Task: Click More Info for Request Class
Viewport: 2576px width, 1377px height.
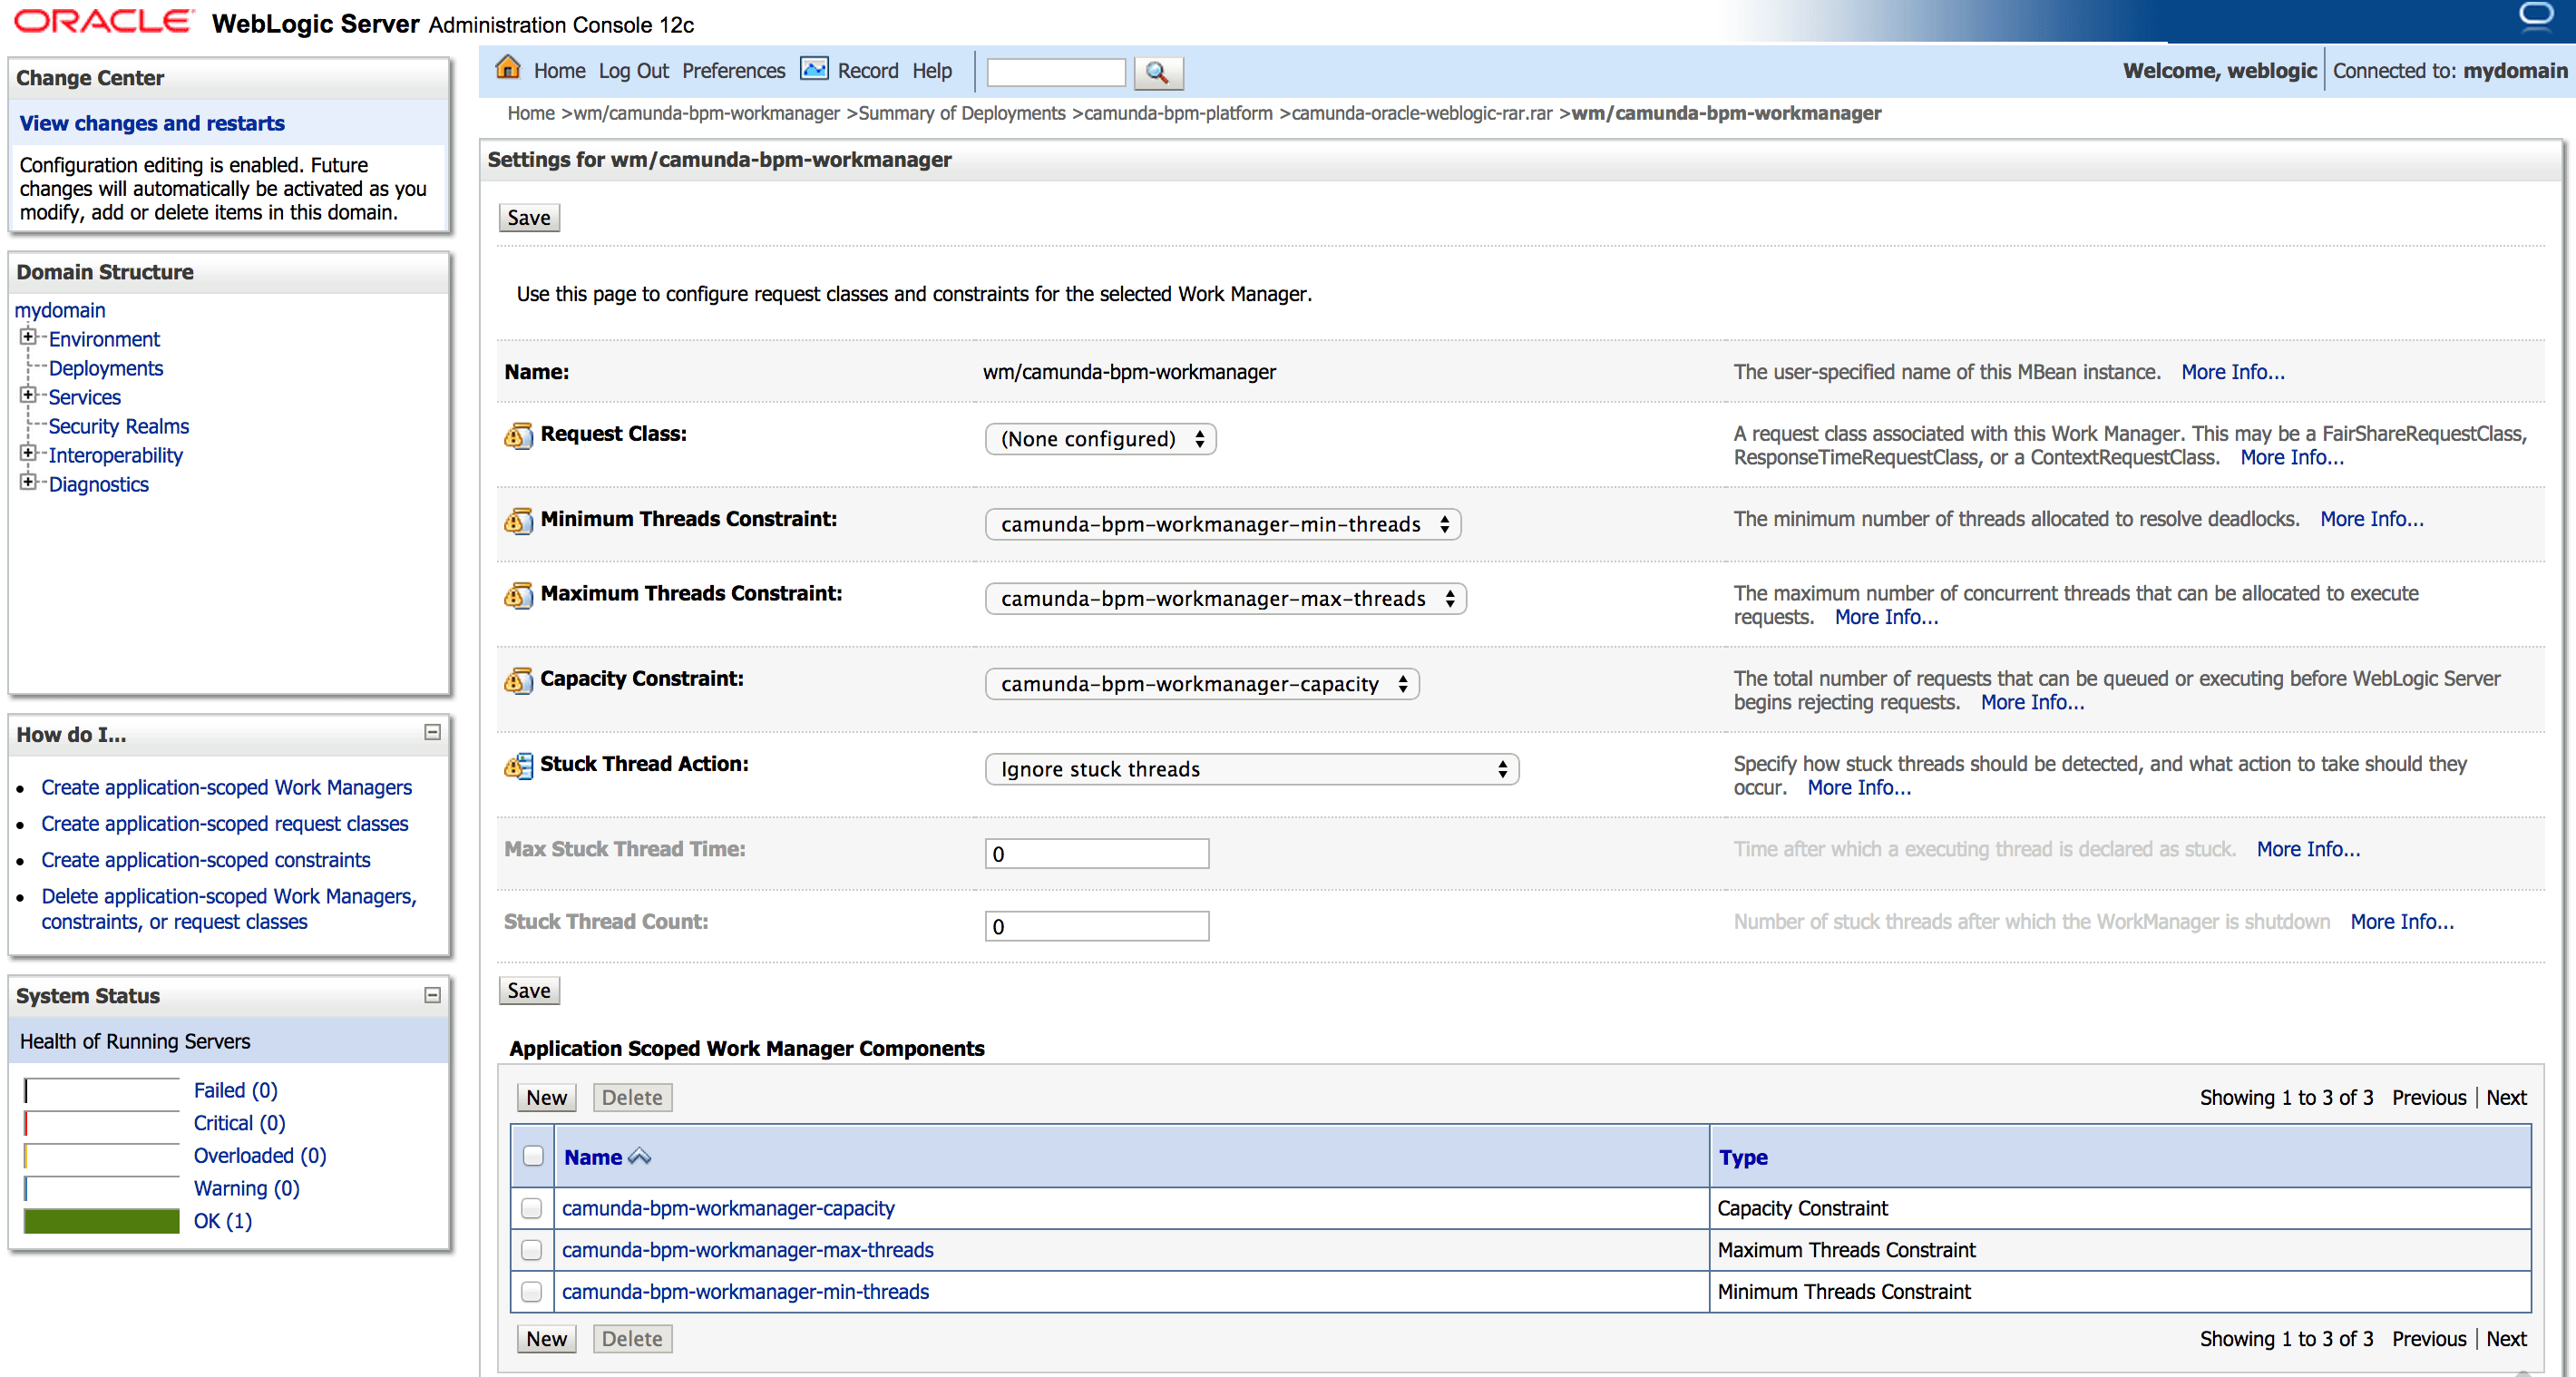Action: pyautogui.click(x=2292, y=458)
